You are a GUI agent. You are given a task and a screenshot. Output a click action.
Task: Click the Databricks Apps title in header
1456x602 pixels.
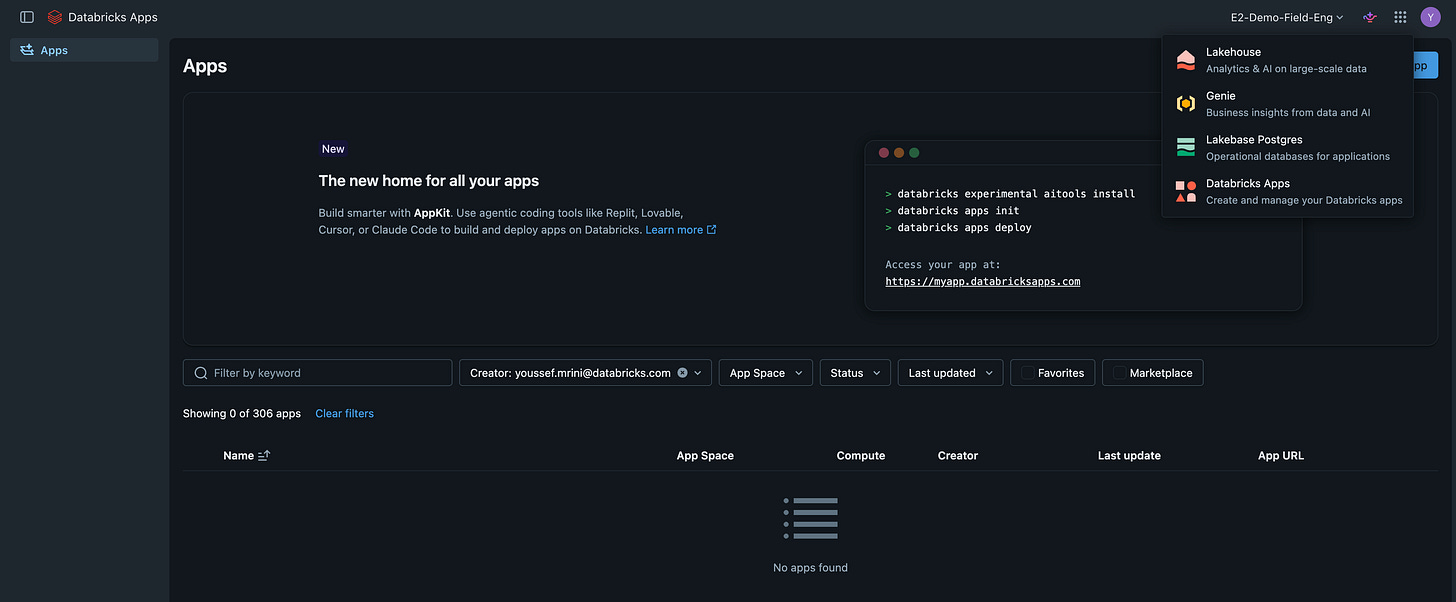(113, 17)
